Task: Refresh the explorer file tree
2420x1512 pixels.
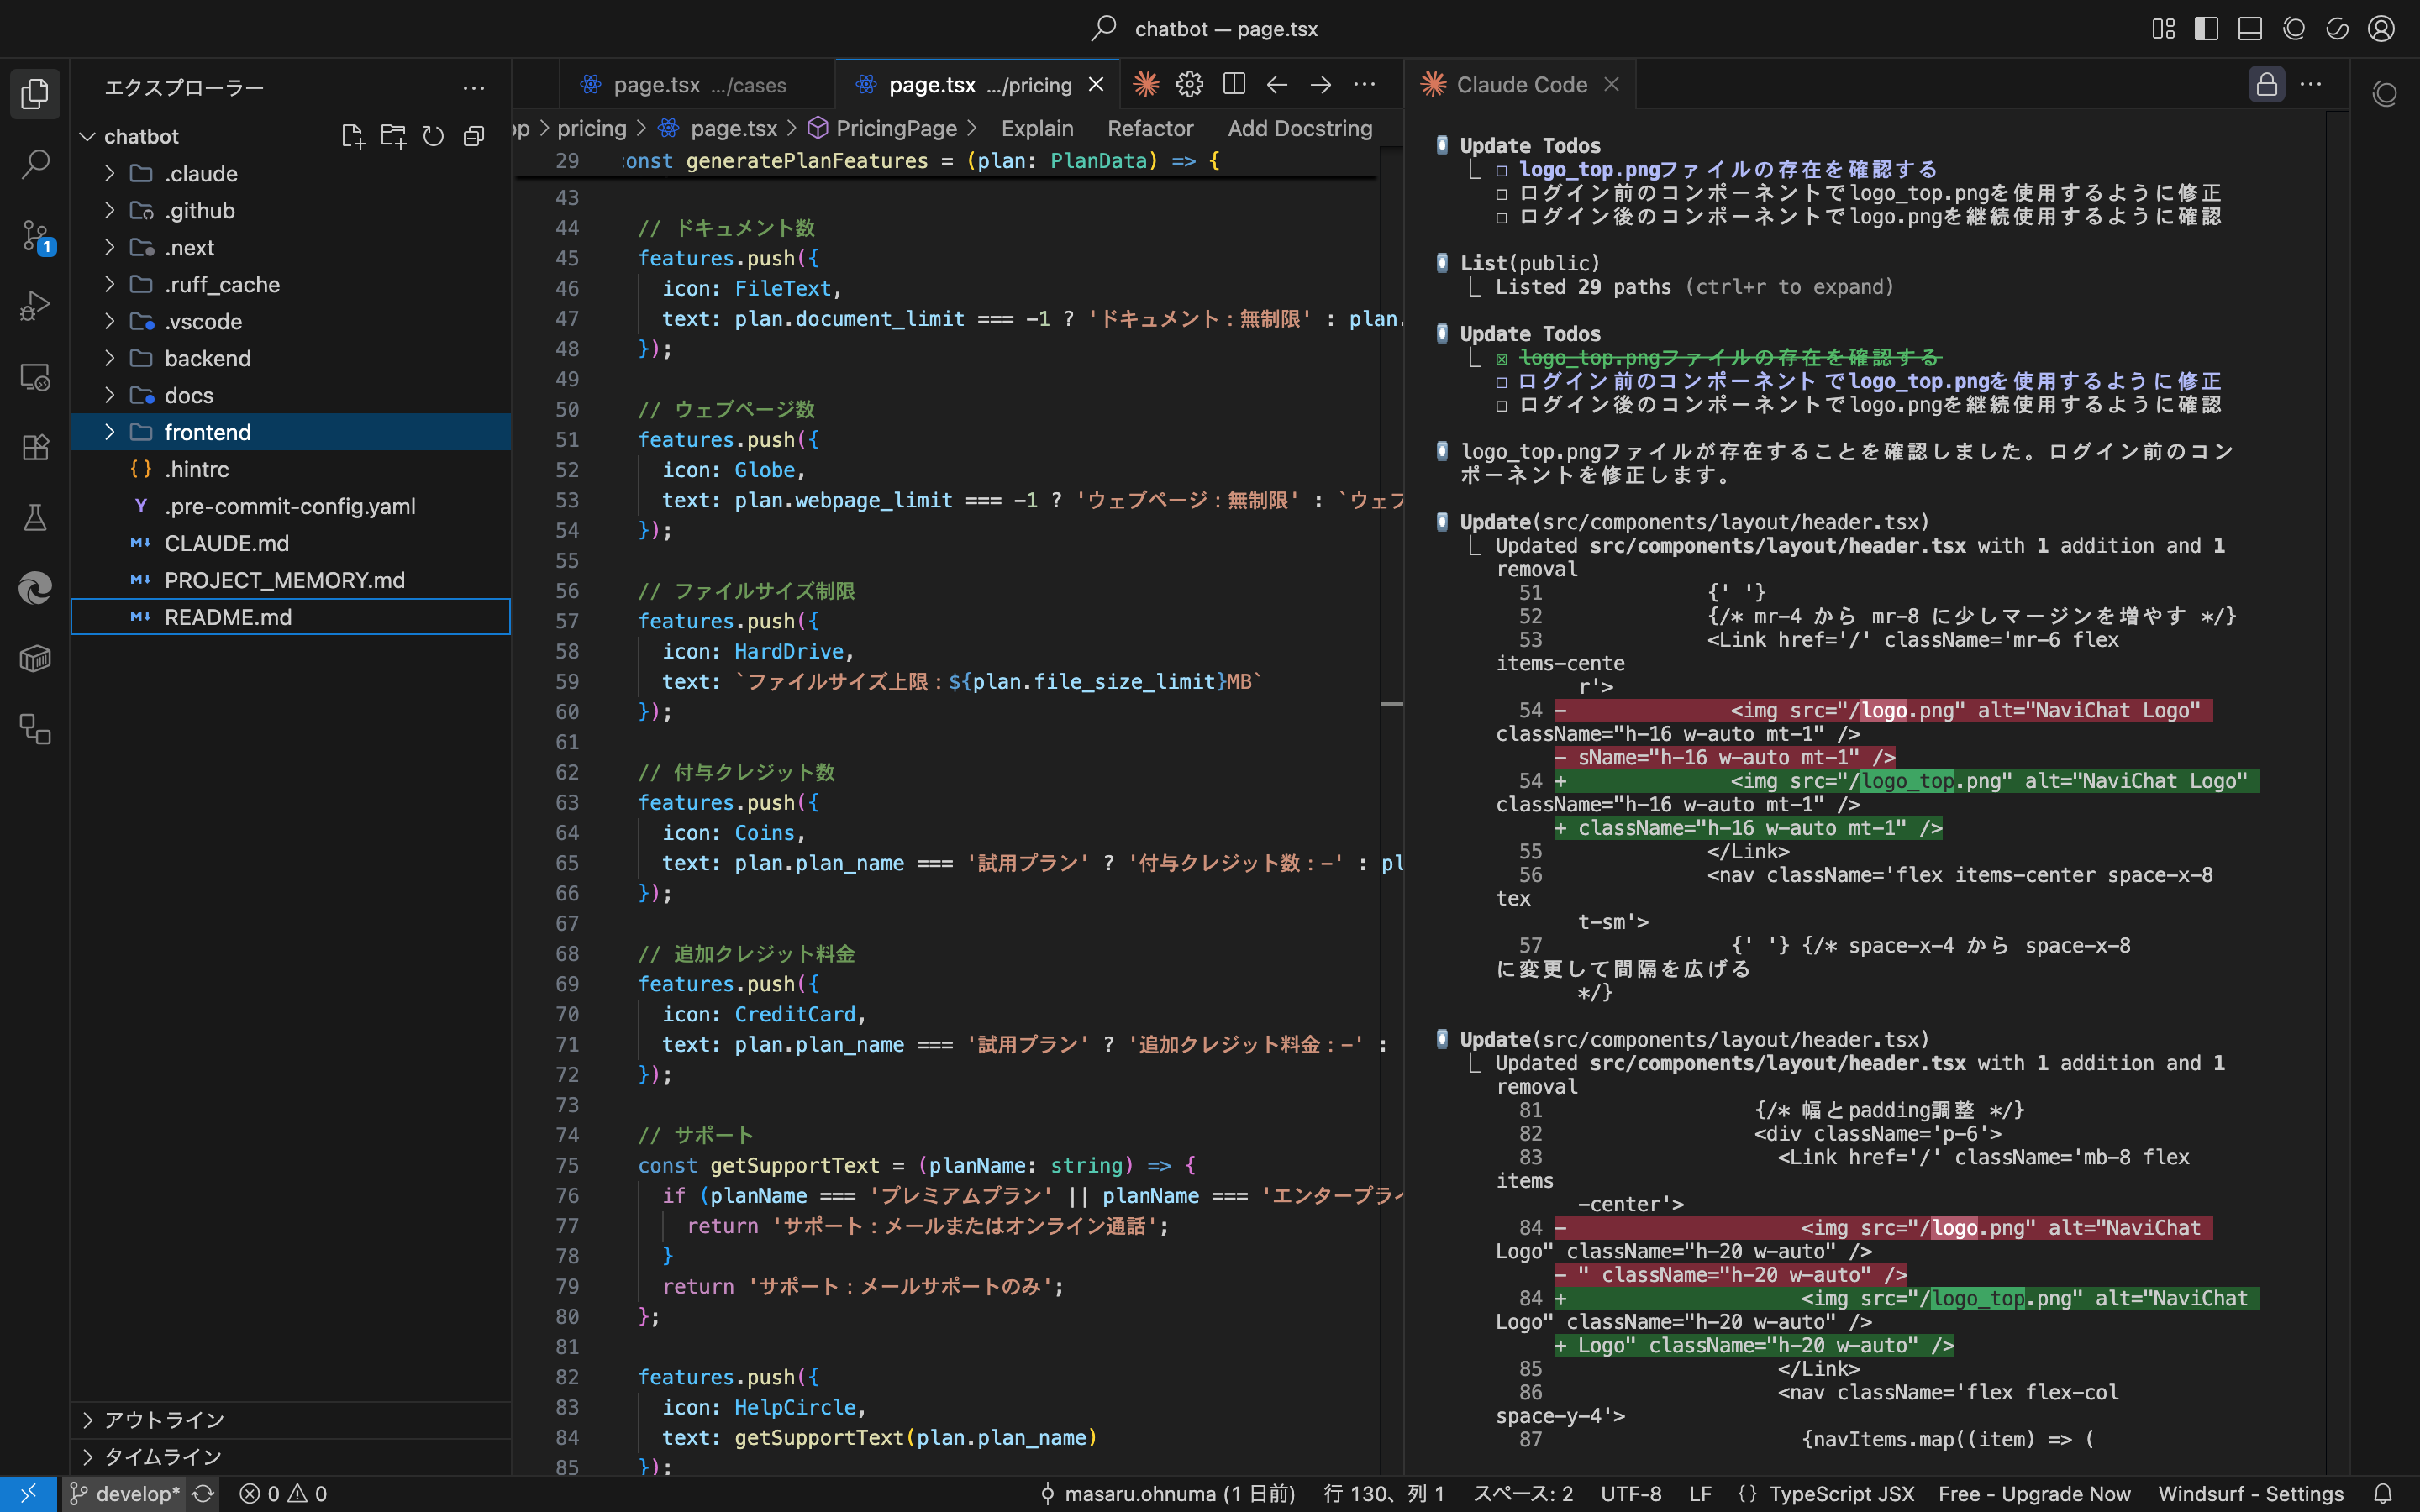Action: [433, 136]
